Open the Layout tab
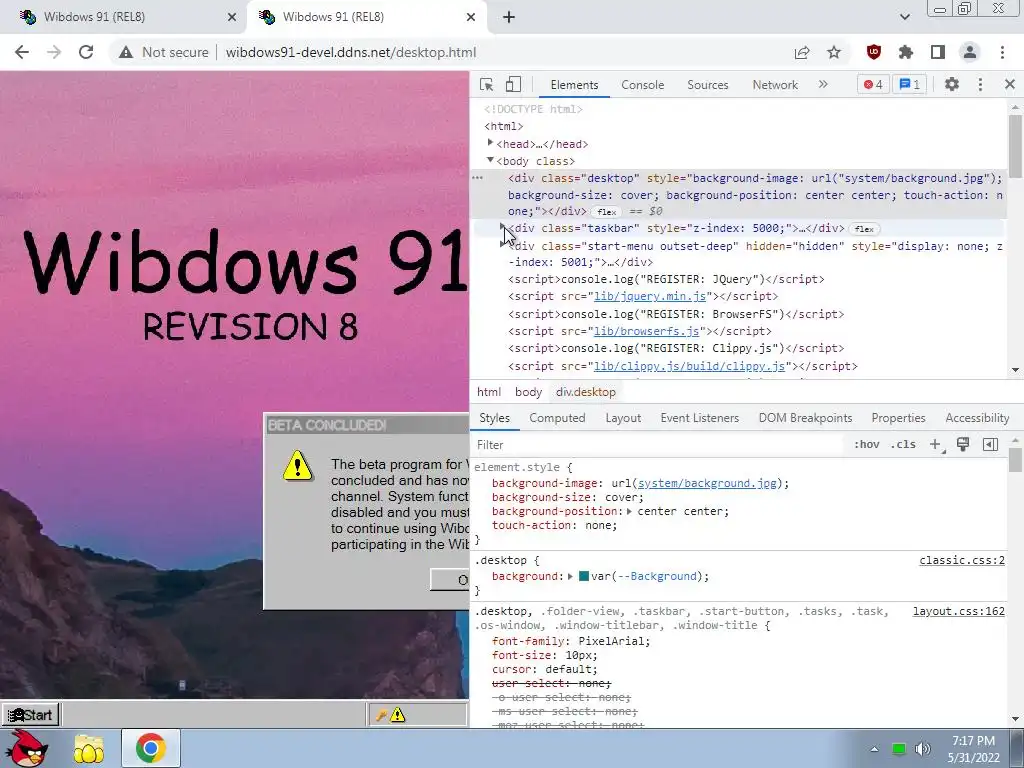The height and width of the screenshot is (768, 1024). [x=623, y=418]
